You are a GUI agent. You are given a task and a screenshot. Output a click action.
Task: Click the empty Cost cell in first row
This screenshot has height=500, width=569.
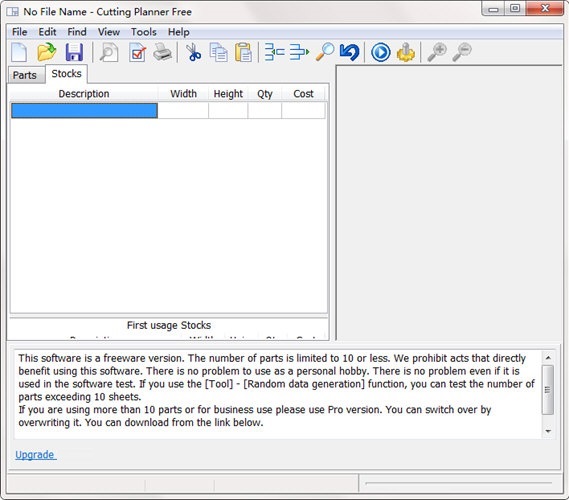point(303,111)
